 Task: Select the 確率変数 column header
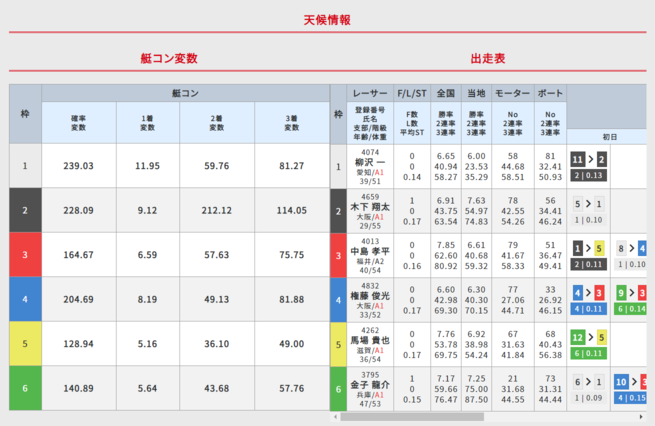click(x=76, y=123)
